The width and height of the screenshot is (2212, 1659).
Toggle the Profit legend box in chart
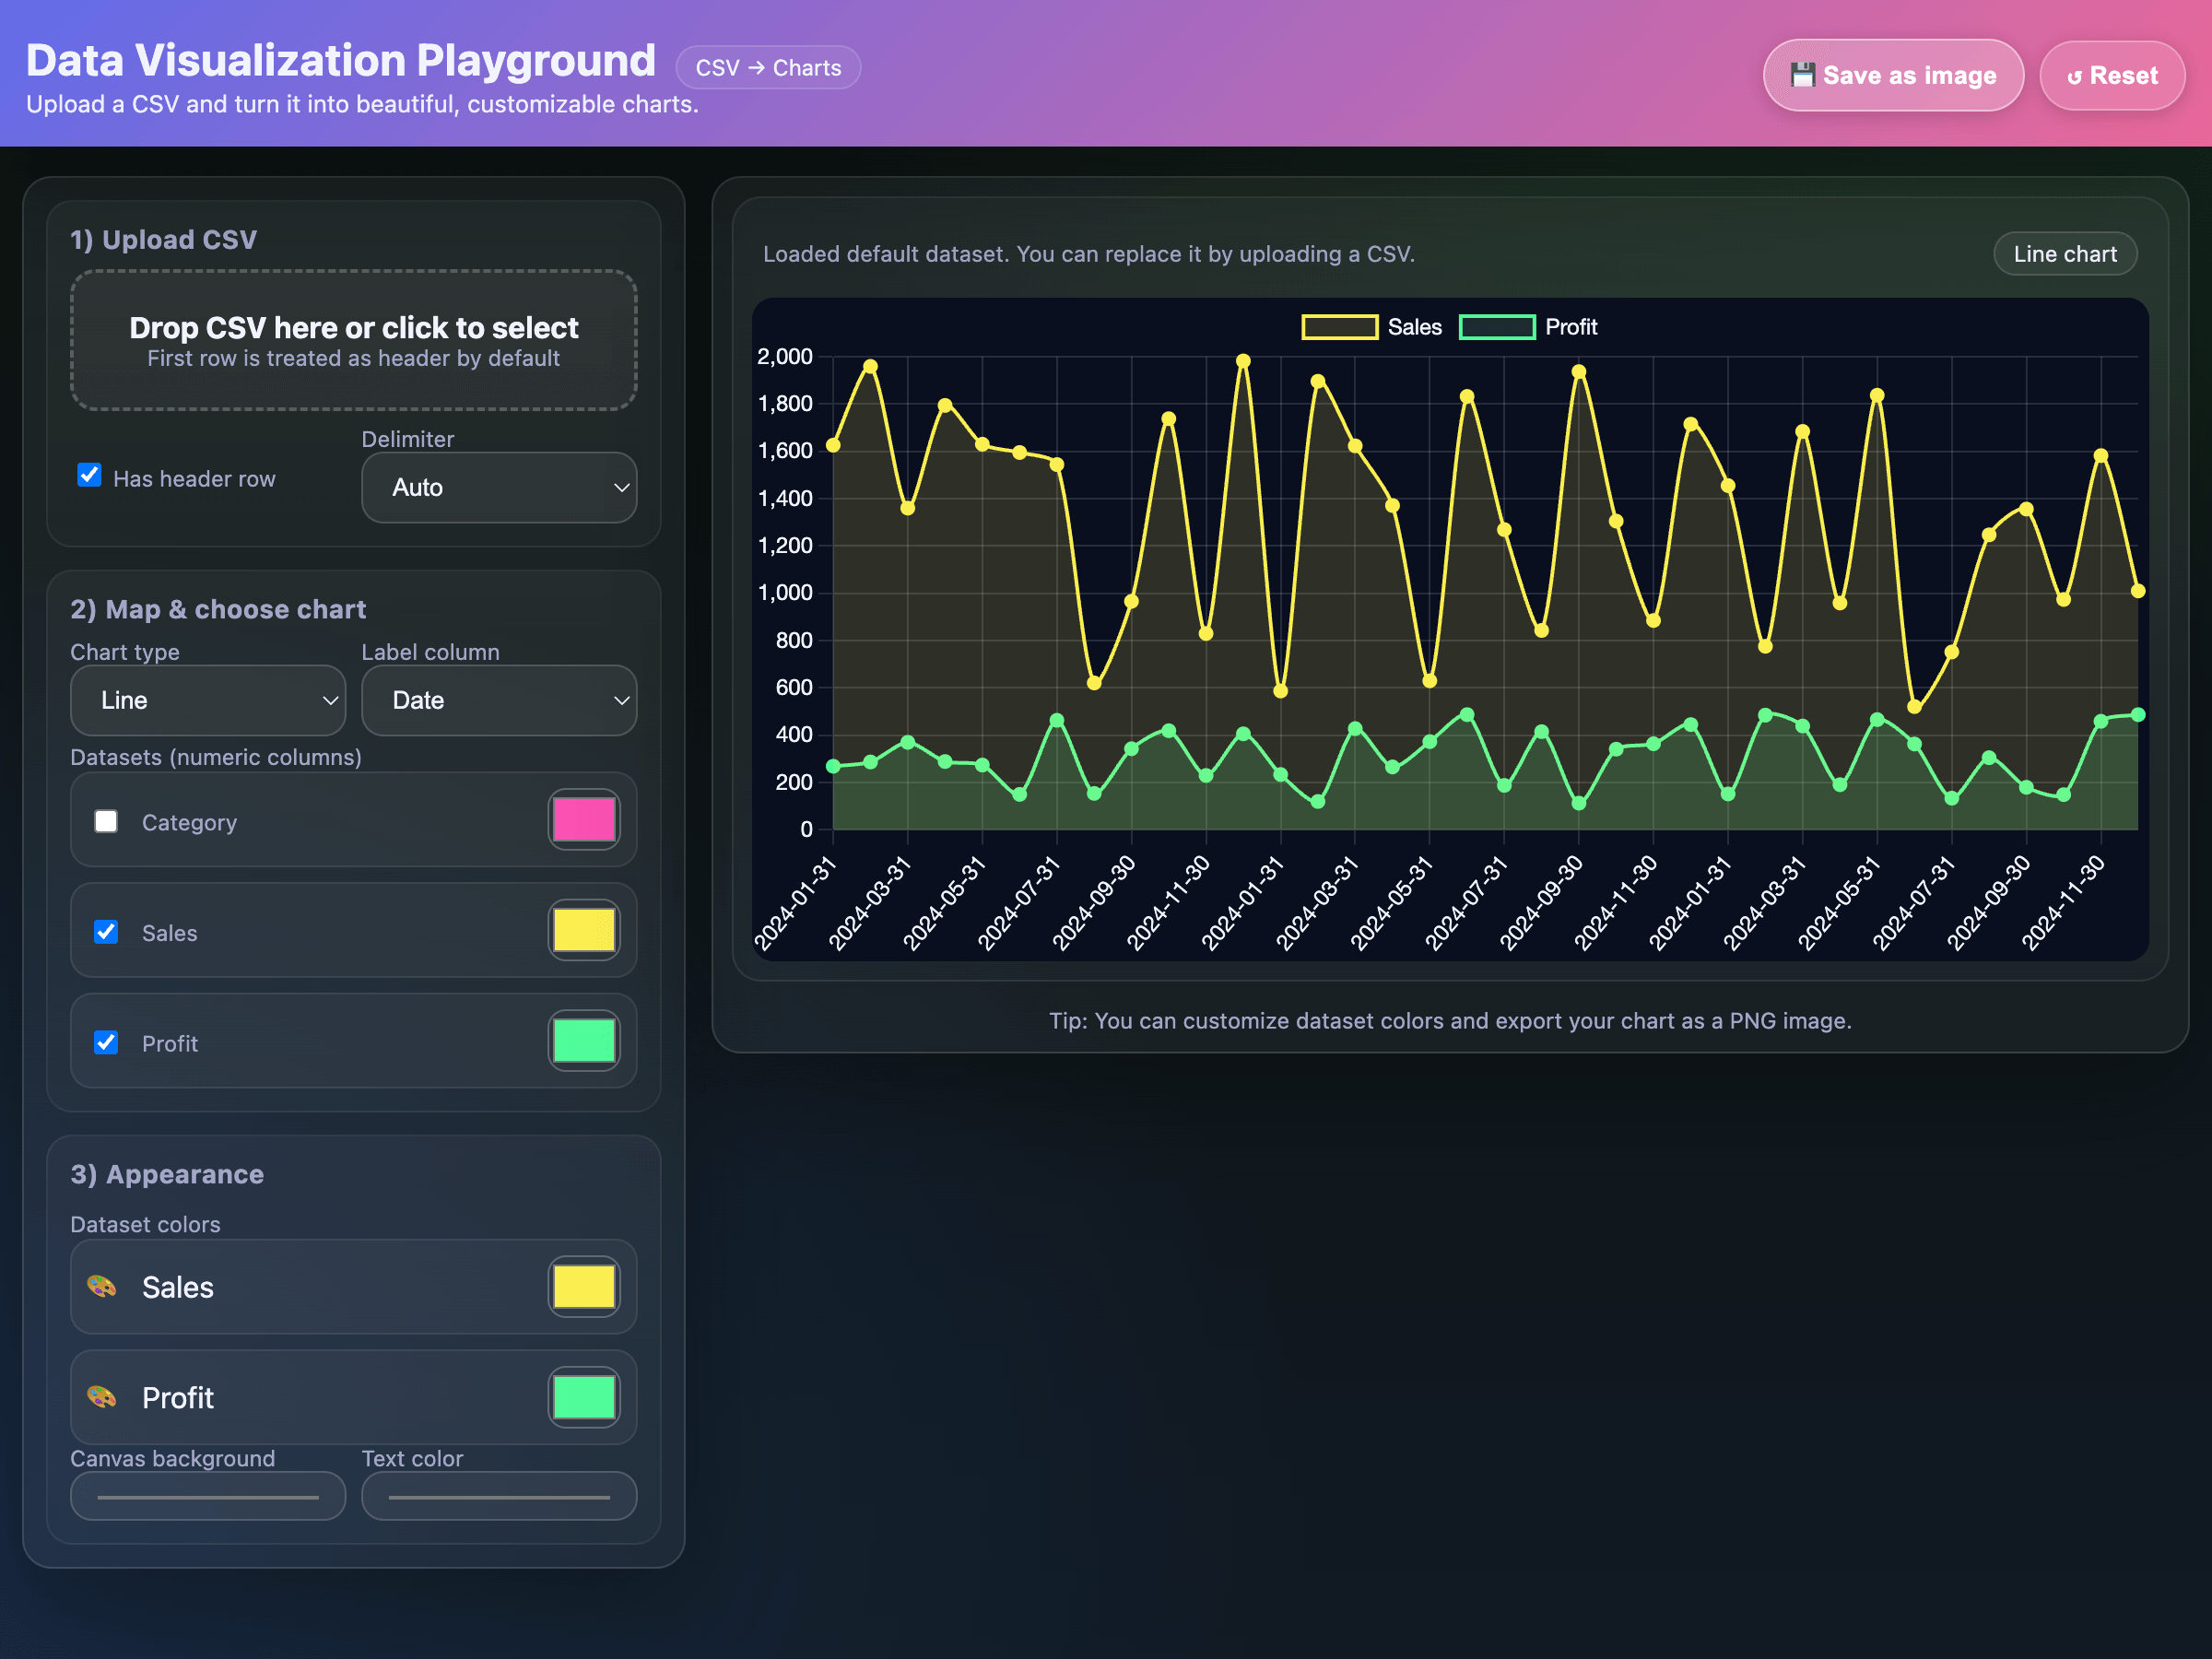(x=1496, y=327)
